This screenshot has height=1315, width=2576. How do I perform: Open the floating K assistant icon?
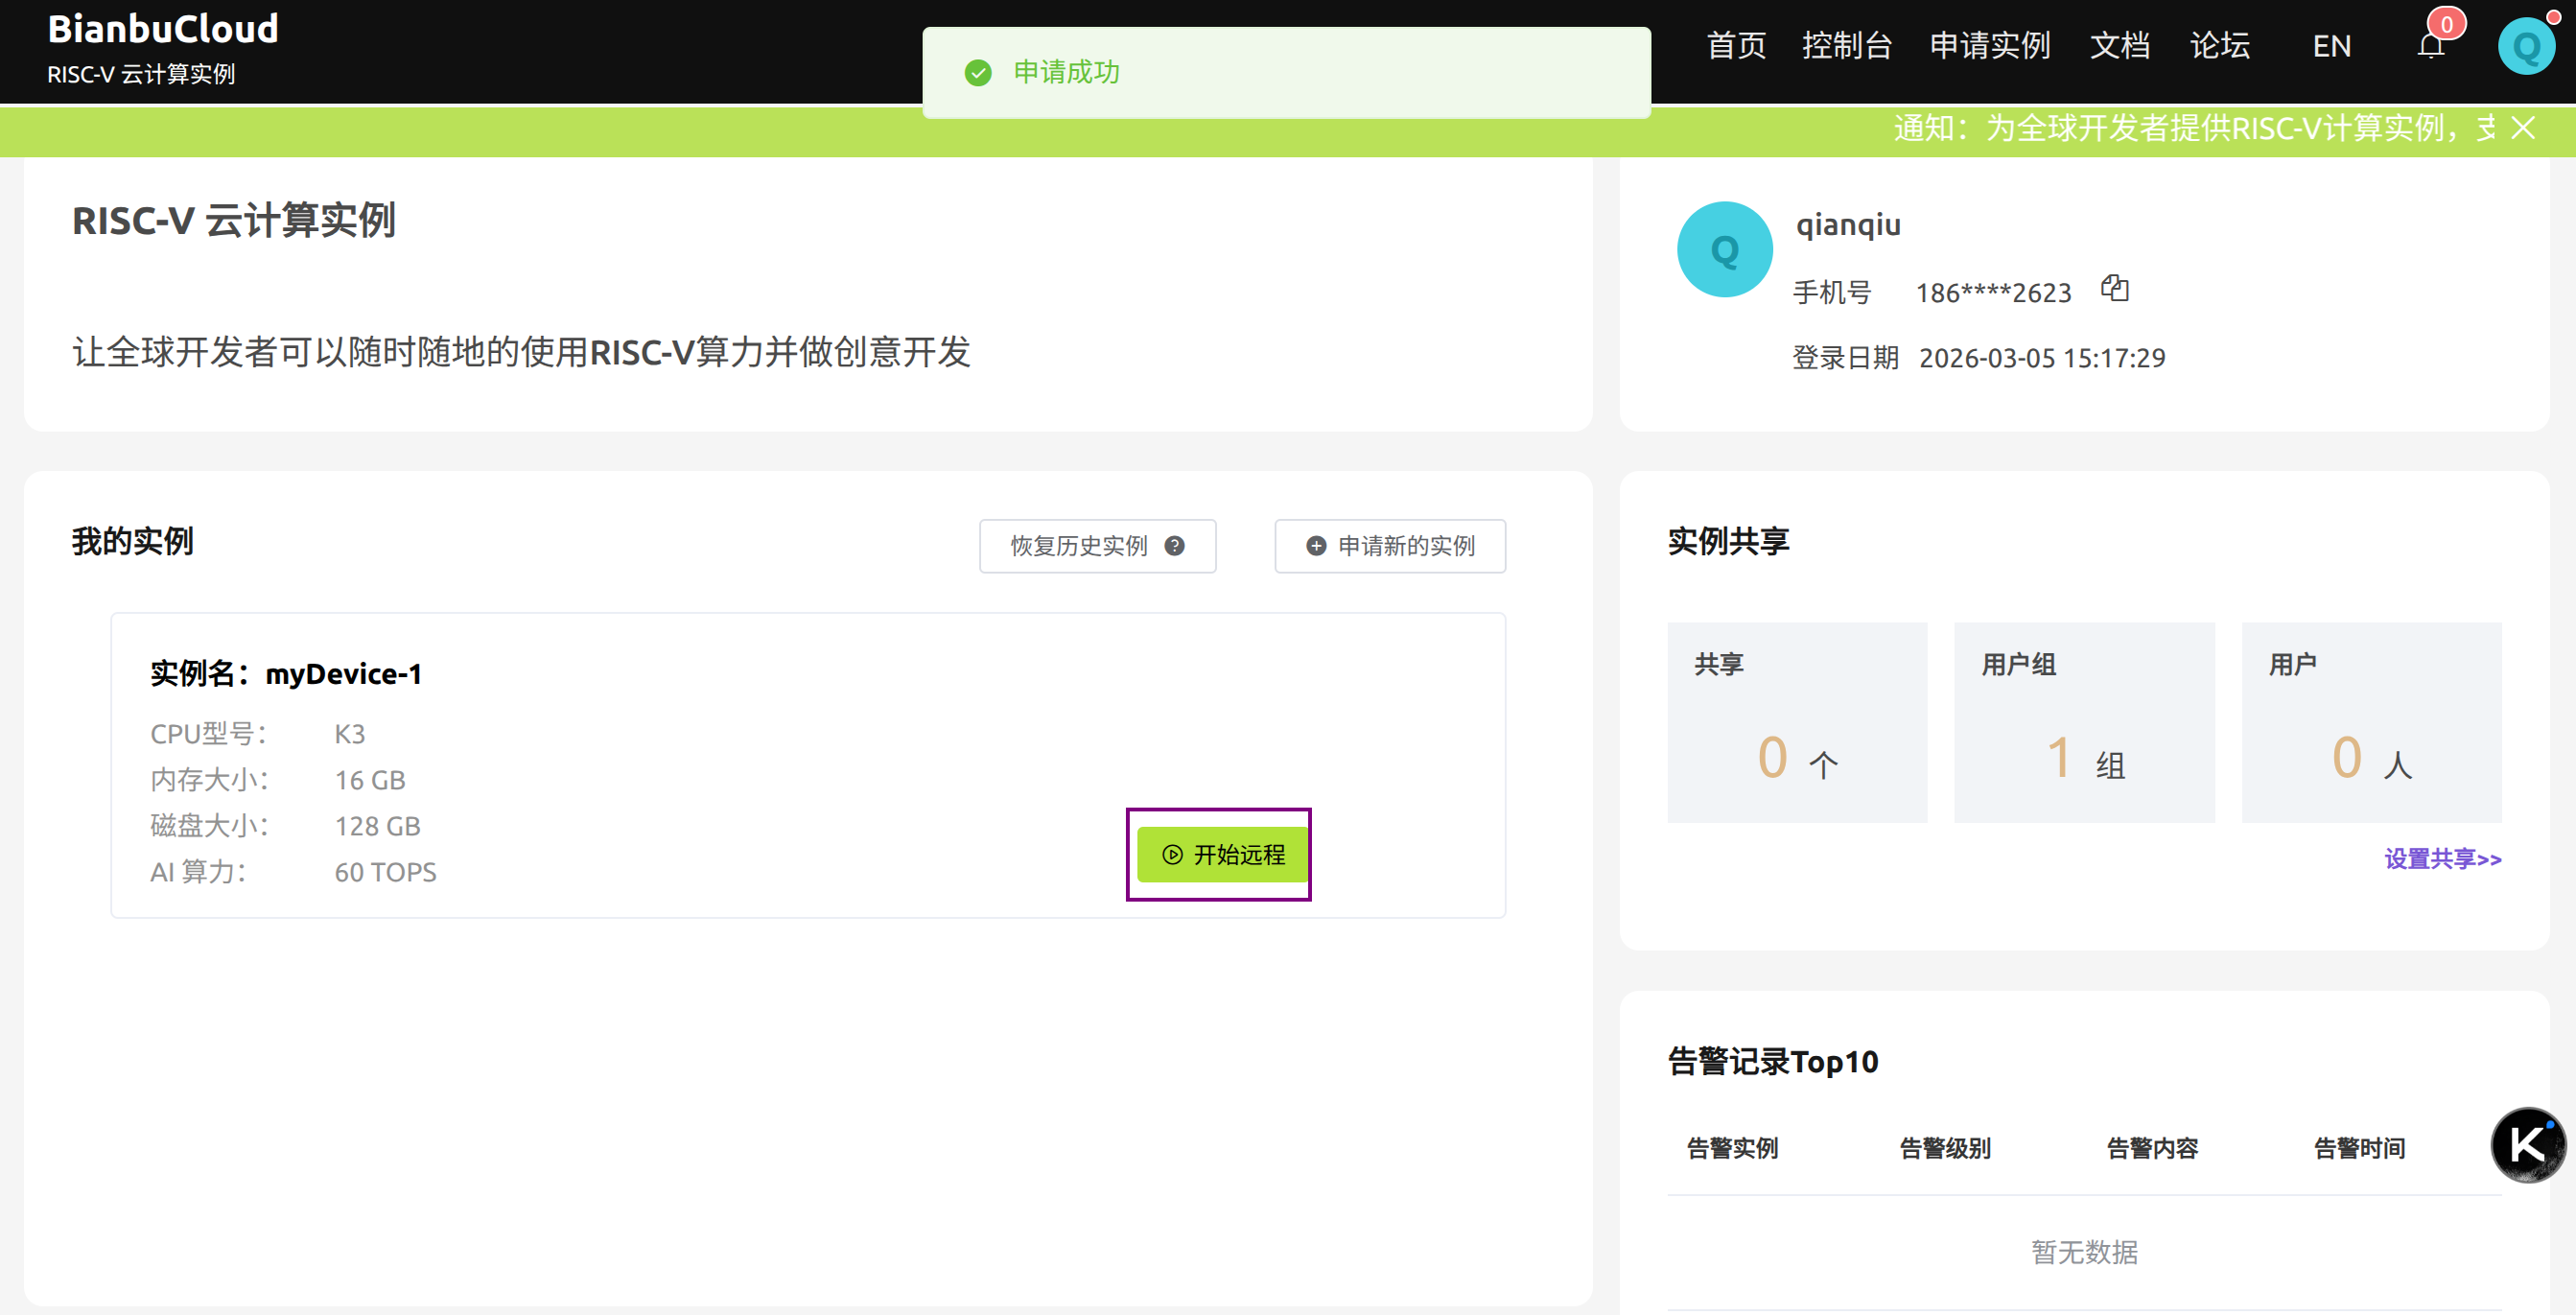click(2527, 1145)
